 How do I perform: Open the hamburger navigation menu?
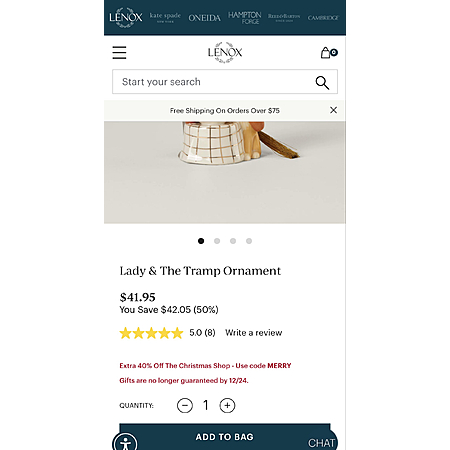tap(119, 53)
